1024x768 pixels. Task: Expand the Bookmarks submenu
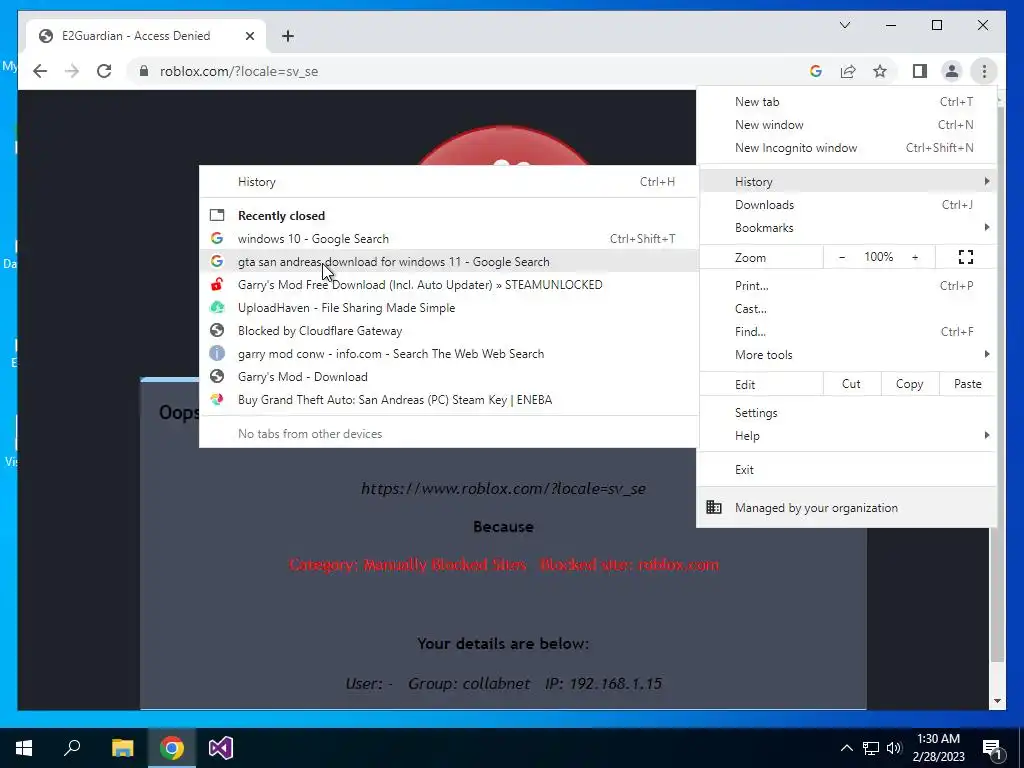847,228
